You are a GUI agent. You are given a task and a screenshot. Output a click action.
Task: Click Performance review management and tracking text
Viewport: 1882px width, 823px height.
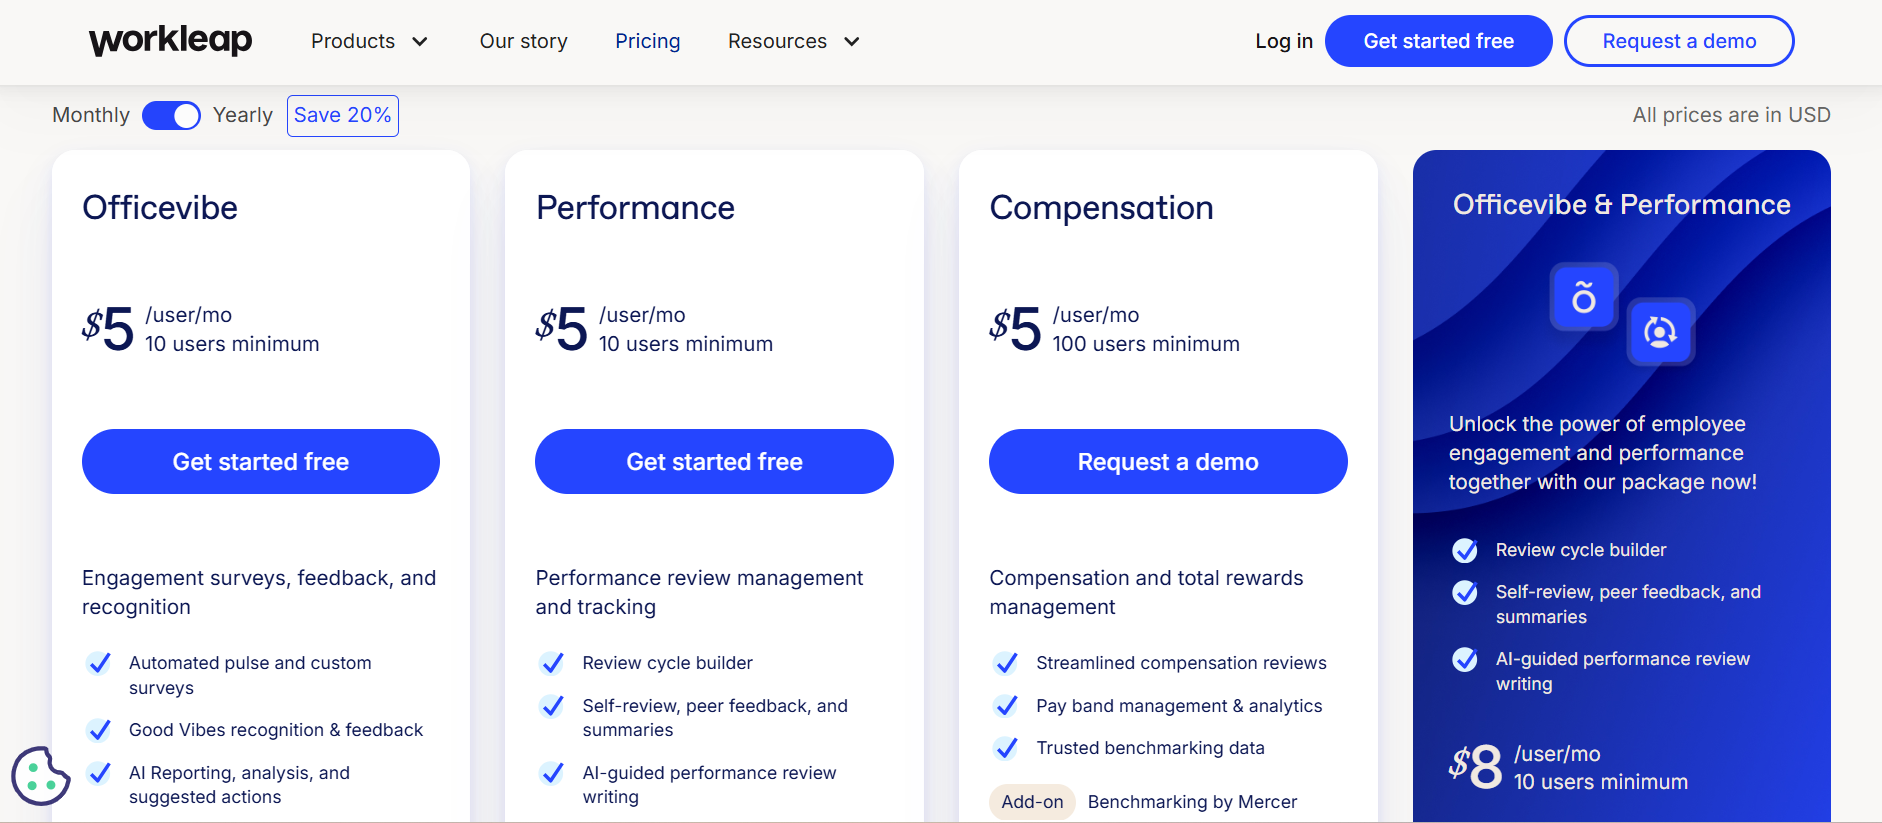[699, 592]
